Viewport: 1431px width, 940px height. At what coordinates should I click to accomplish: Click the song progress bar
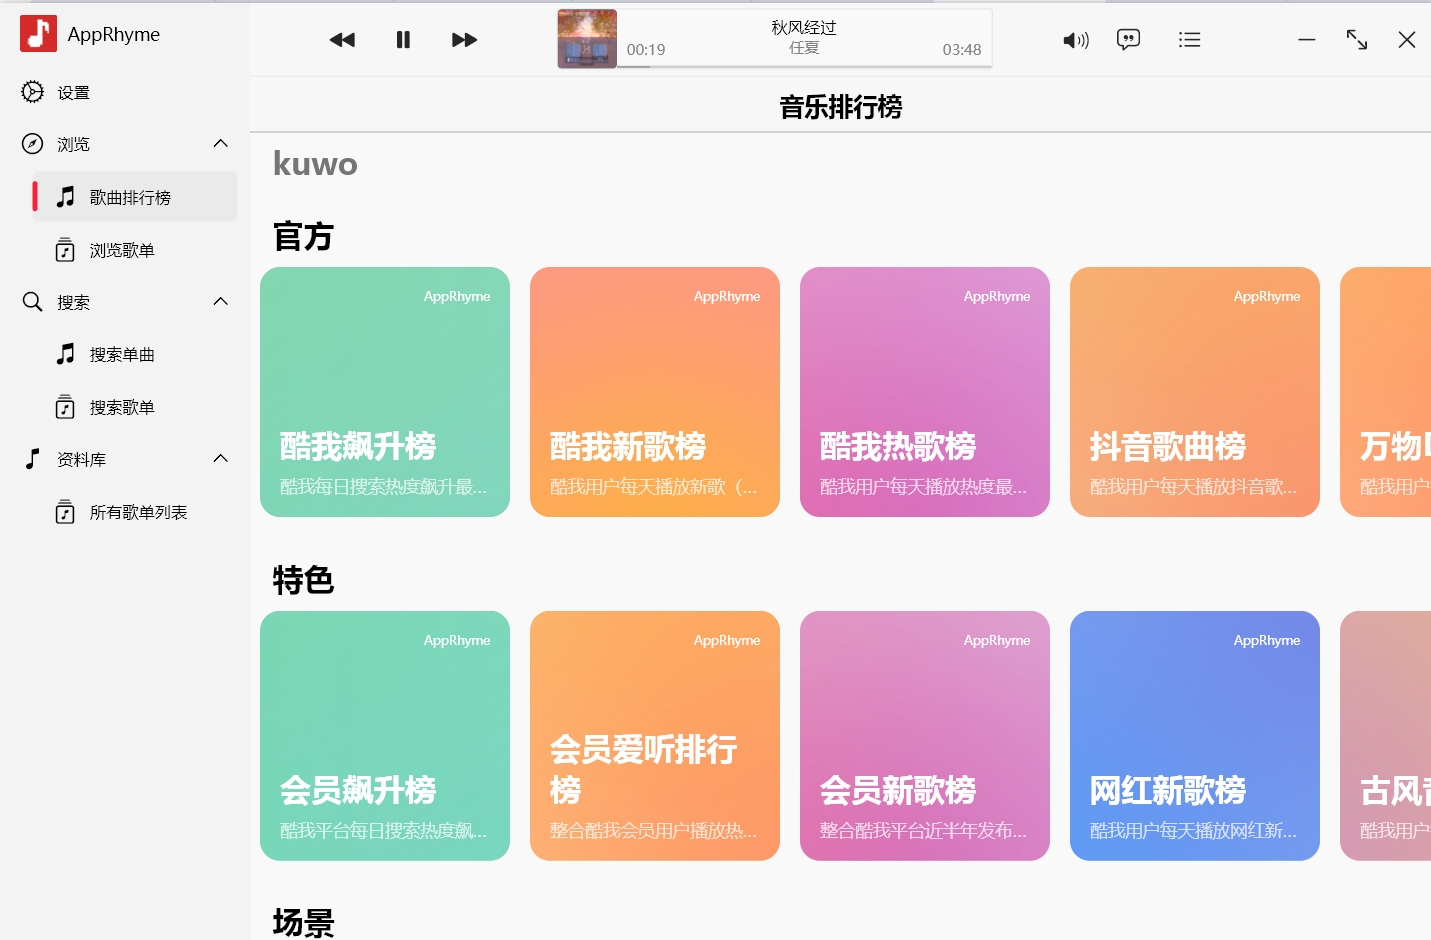point(804,67)
